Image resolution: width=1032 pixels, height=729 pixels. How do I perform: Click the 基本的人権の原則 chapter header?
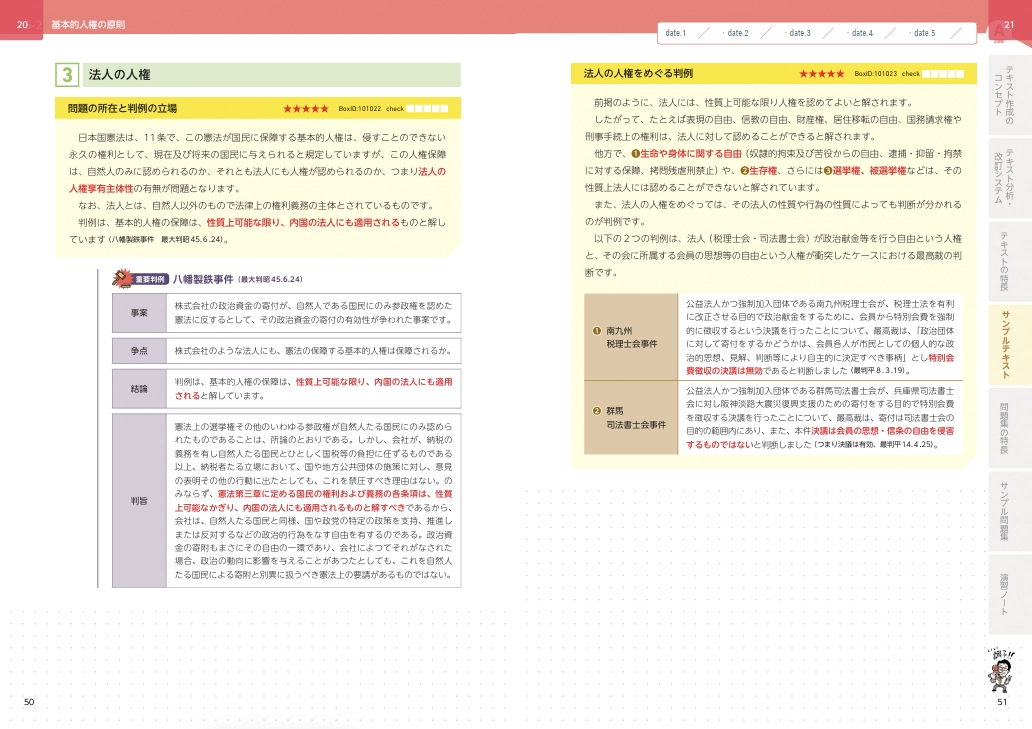click(88, 25)
